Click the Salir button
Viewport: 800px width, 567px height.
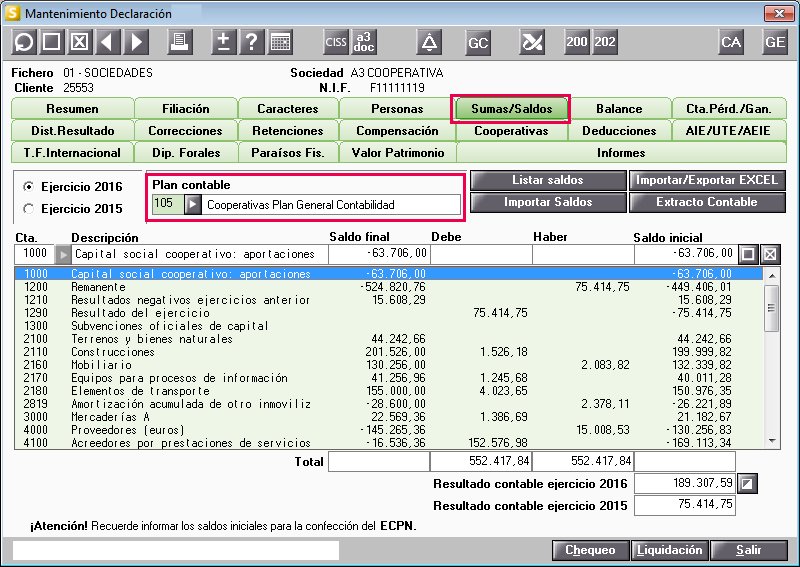748,550
